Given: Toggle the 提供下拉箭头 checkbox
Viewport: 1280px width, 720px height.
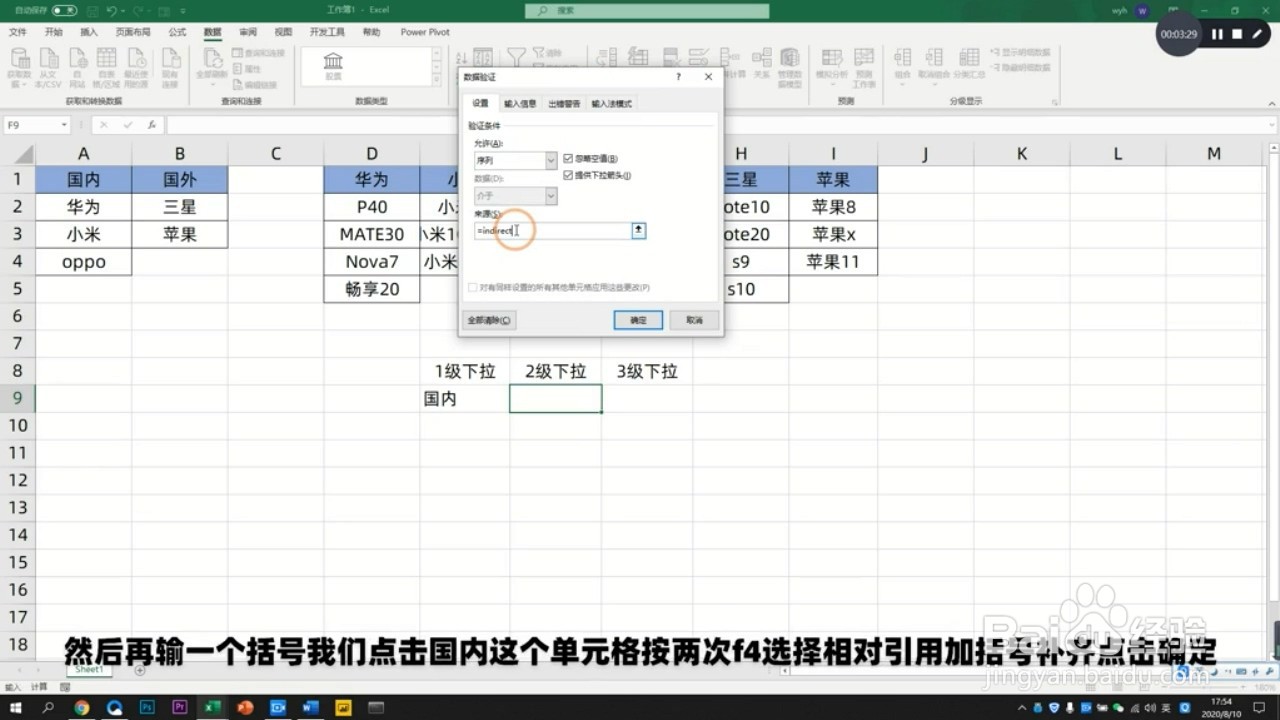Looking at the screenshot, I should tap(568, 175).
